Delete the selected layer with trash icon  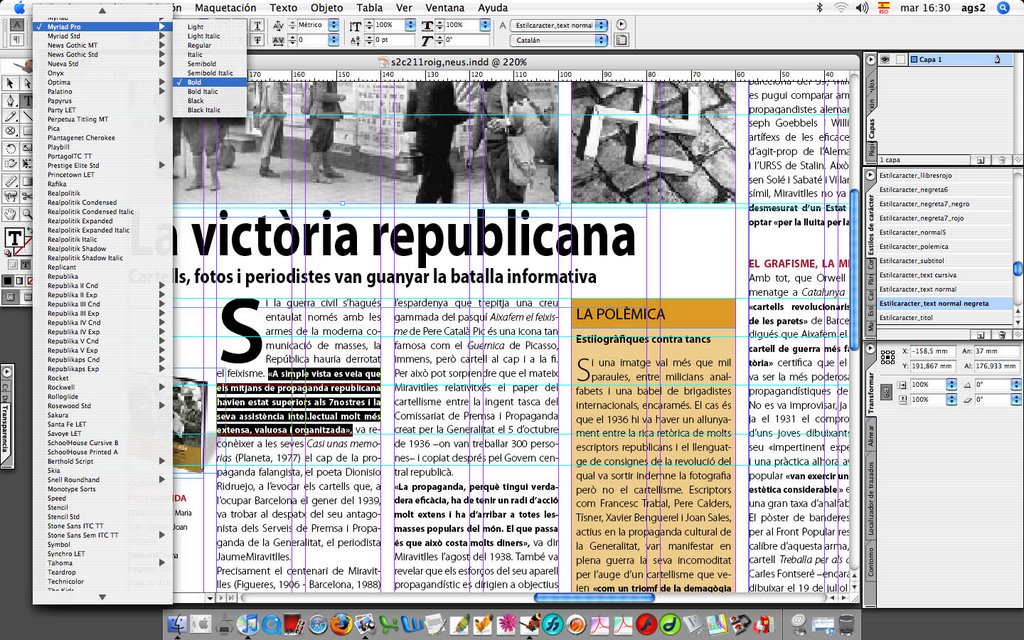[1002, 160]
